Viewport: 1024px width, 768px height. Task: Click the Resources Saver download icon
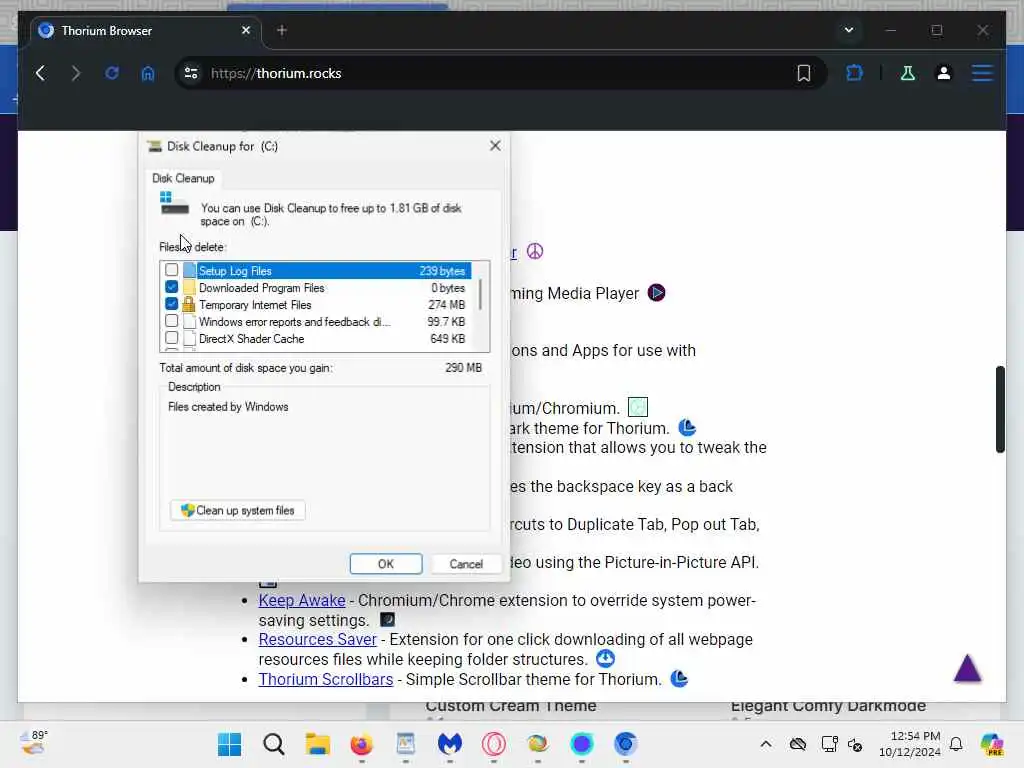pyautogui.click(x=605, y=658)
